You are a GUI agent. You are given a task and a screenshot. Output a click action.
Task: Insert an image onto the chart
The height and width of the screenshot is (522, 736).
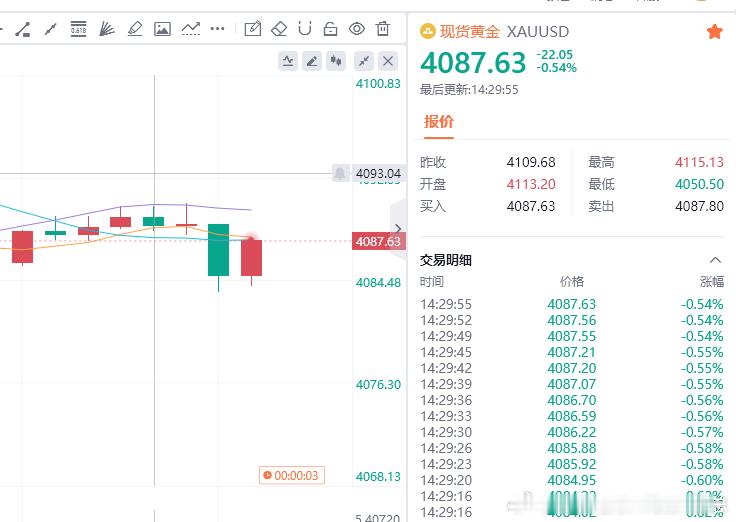(162, 29)
